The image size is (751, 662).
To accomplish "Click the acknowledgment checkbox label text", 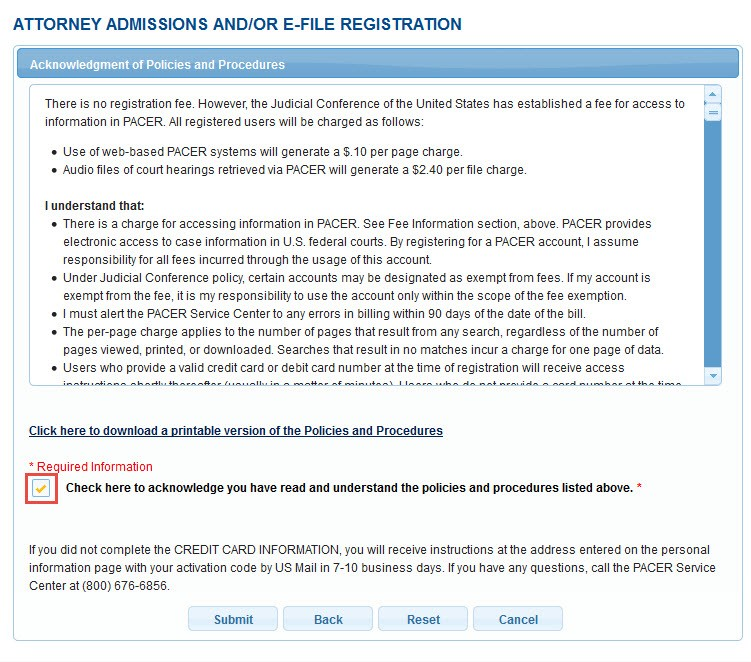I will pos(349,488).
